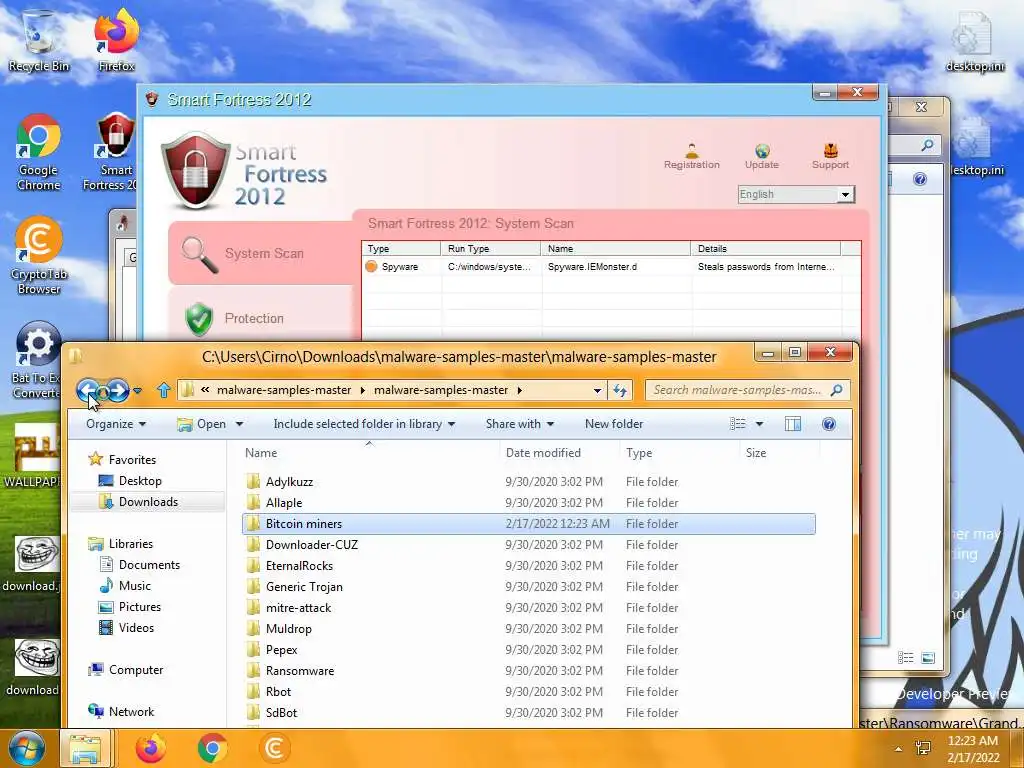The width and height of the screenshot is (1024, 768).
Task: Open the view options dropdown arrow
Action: click(x=759, y=424)
